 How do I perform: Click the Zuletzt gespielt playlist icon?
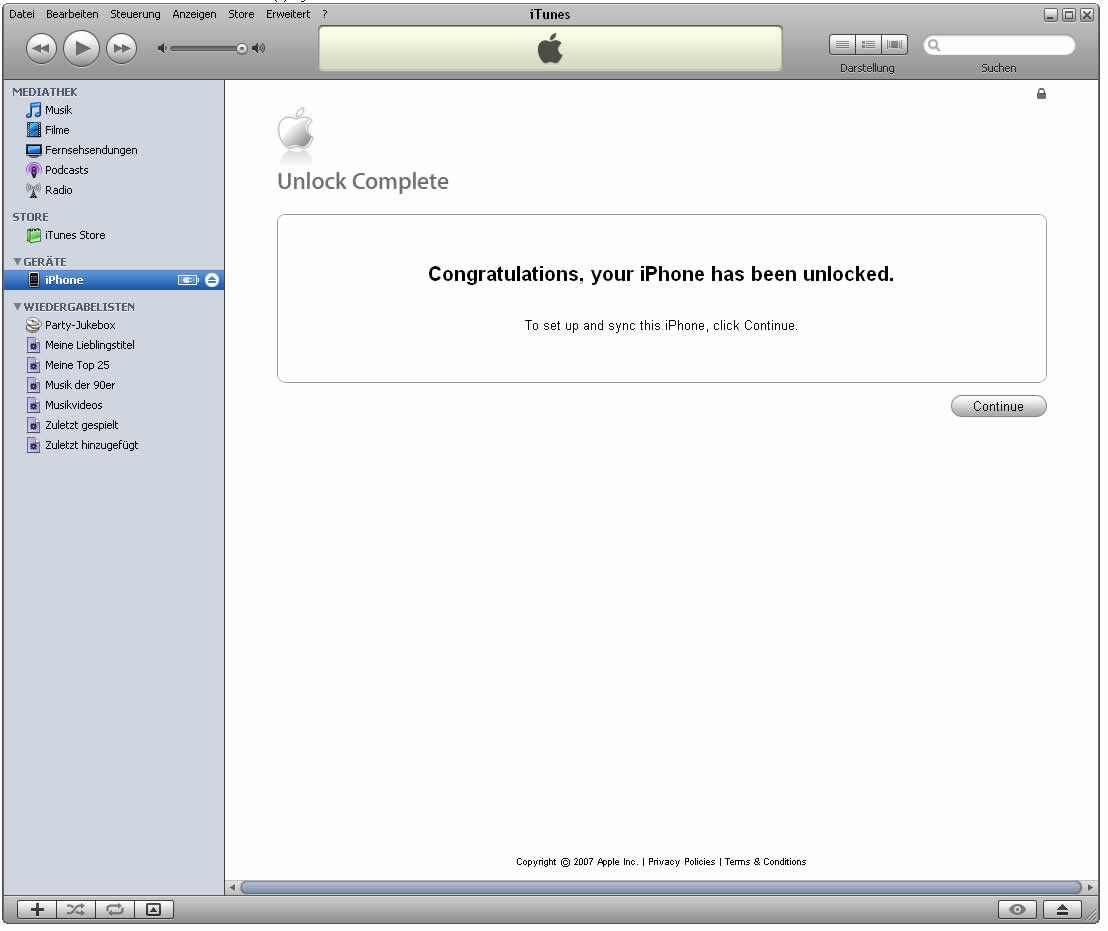click(33, 425)
